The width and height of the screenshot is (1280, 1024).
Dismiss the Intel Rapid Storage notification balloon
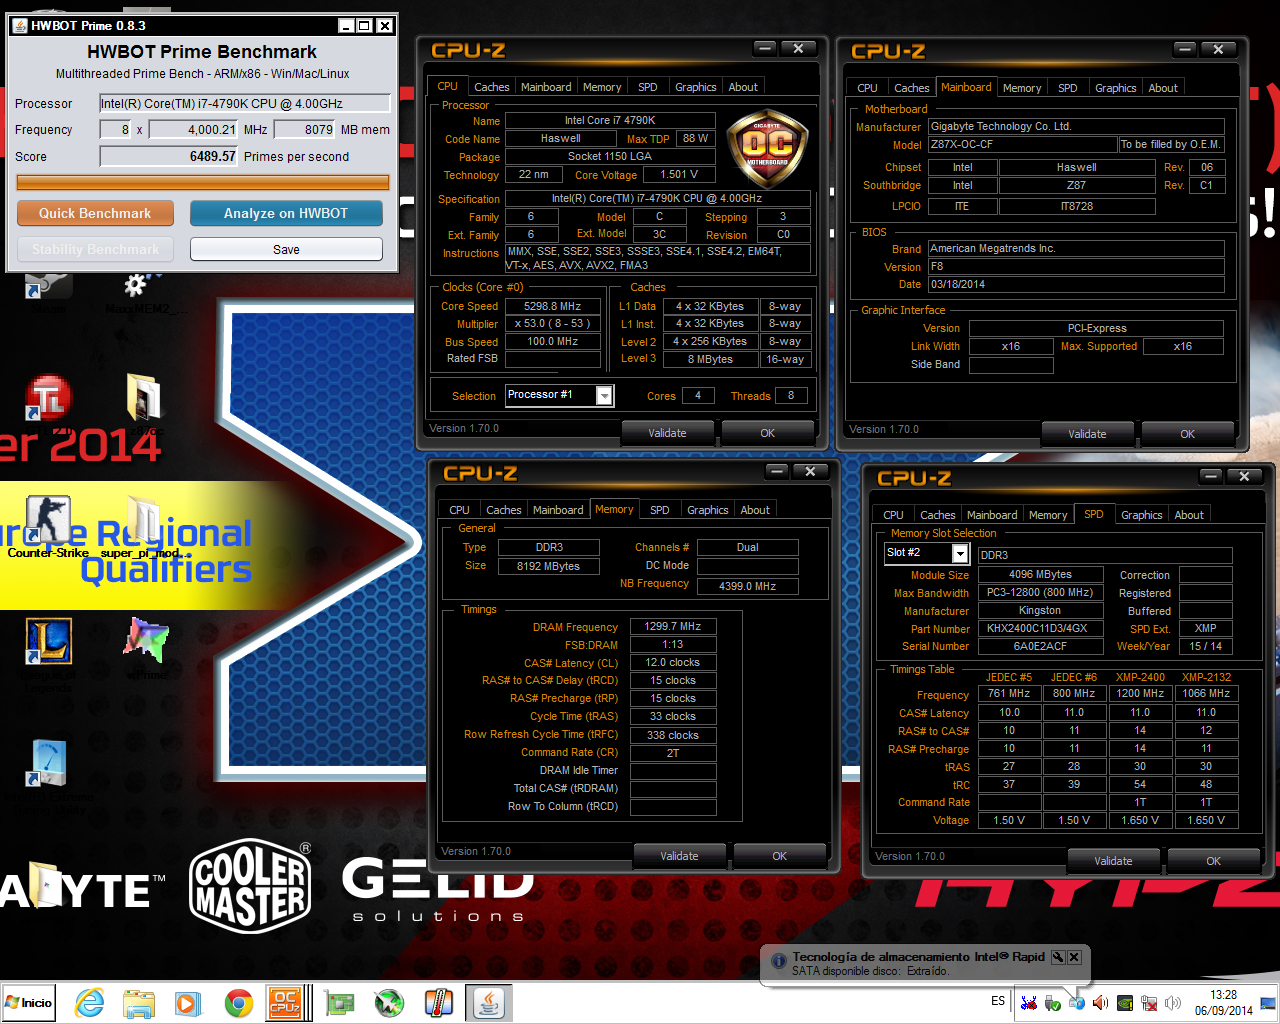click(x=1074, y=957)
